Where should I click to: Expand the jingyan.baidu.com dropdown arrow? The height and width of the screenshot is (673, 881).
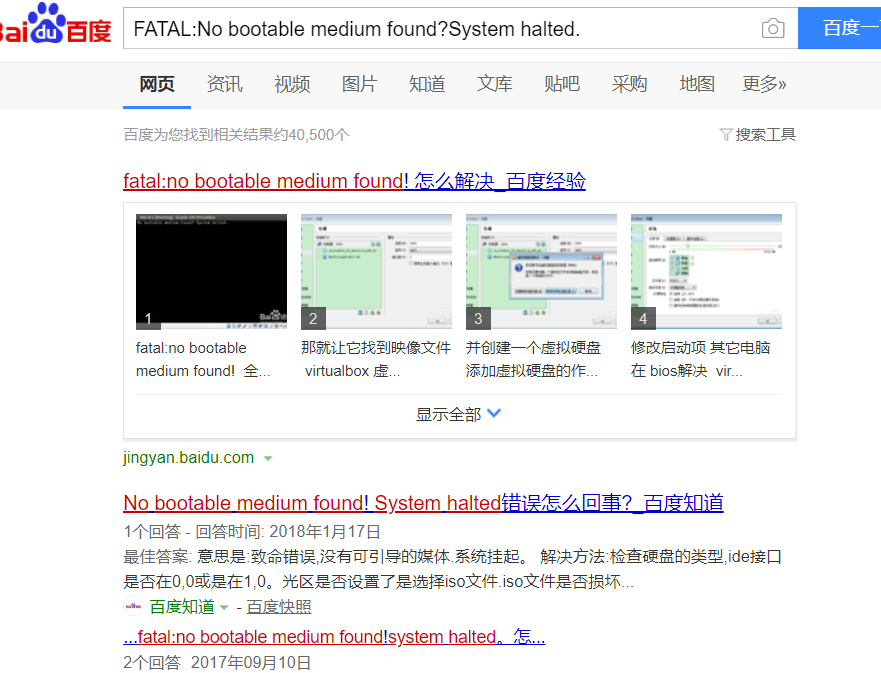coord(267,457)
